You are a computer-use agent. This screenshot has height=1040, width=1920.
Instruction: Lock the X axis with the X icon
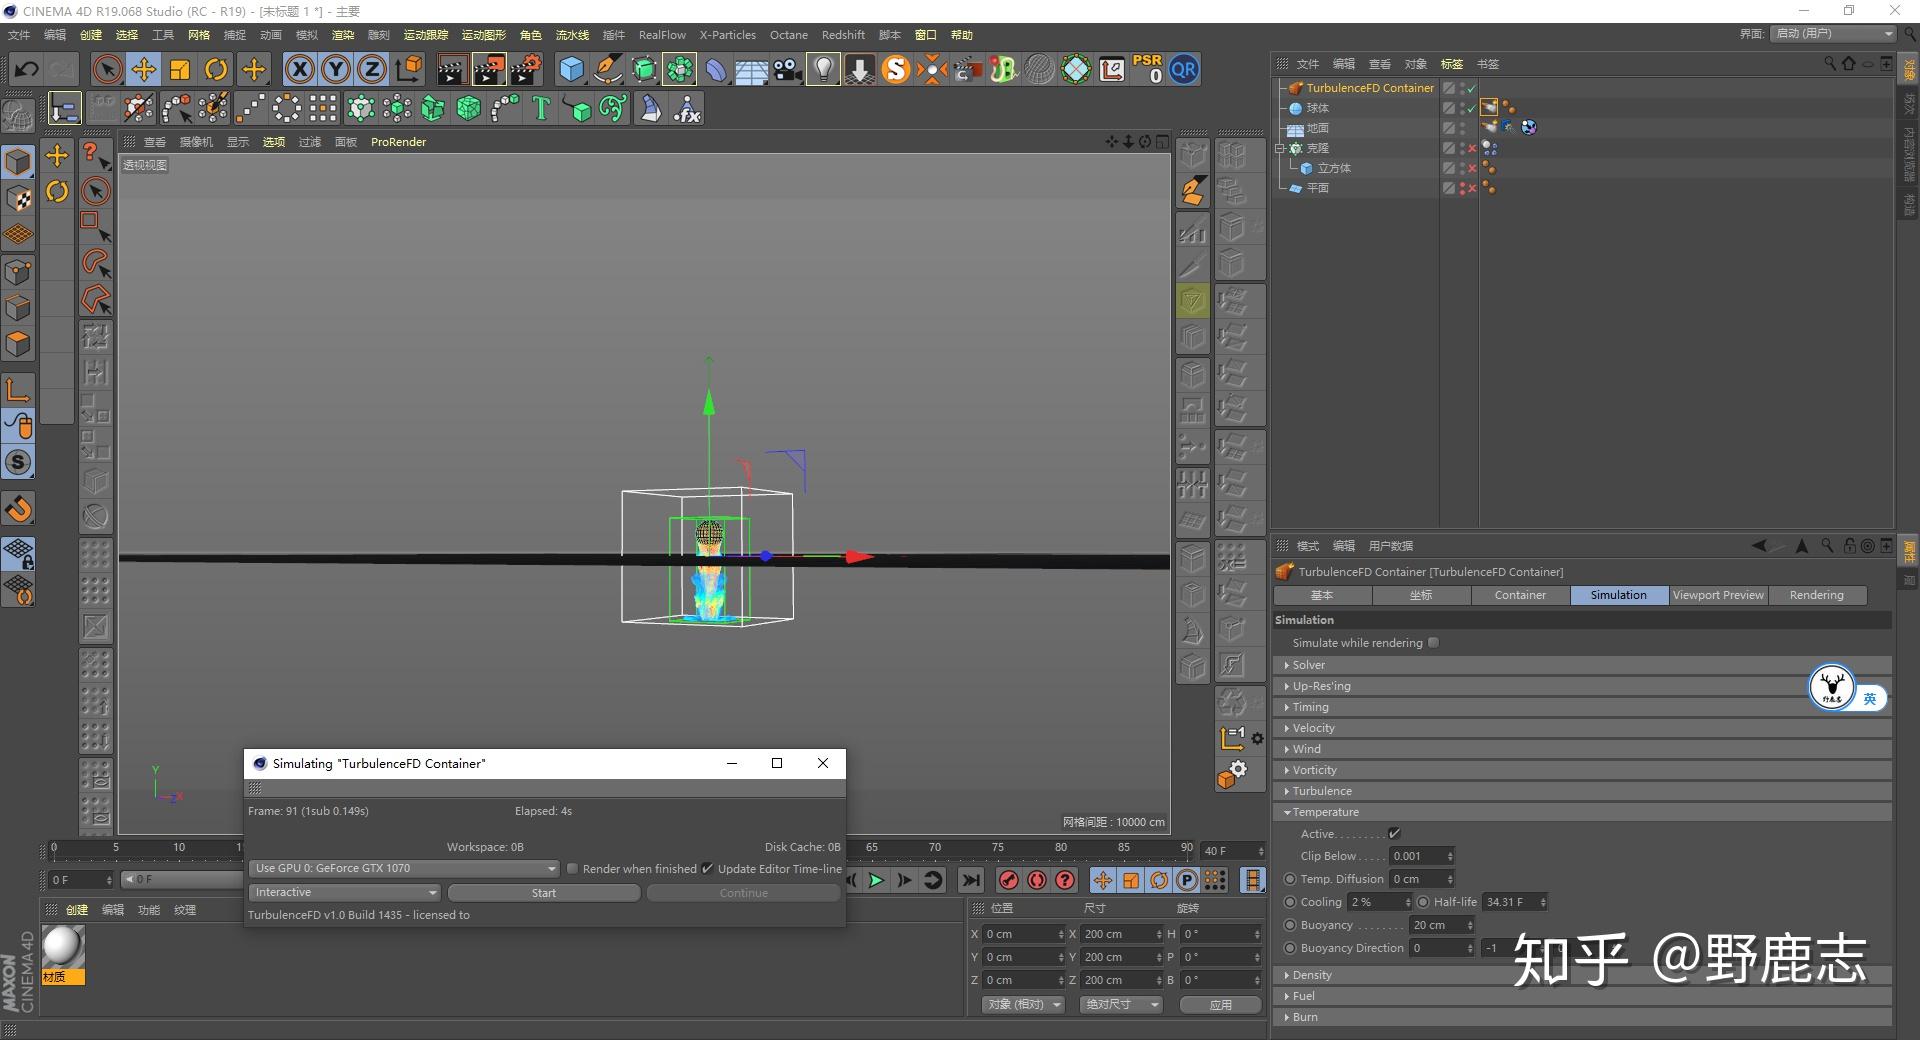point(299,69)
